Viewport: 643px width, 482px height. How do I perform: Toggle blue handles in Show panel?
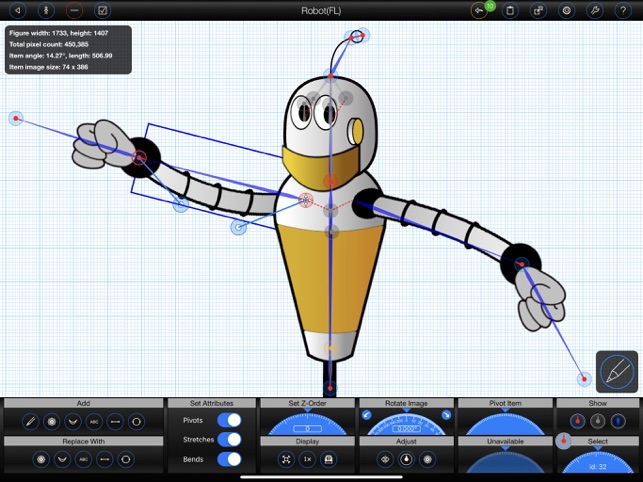[x=618, y=421]
